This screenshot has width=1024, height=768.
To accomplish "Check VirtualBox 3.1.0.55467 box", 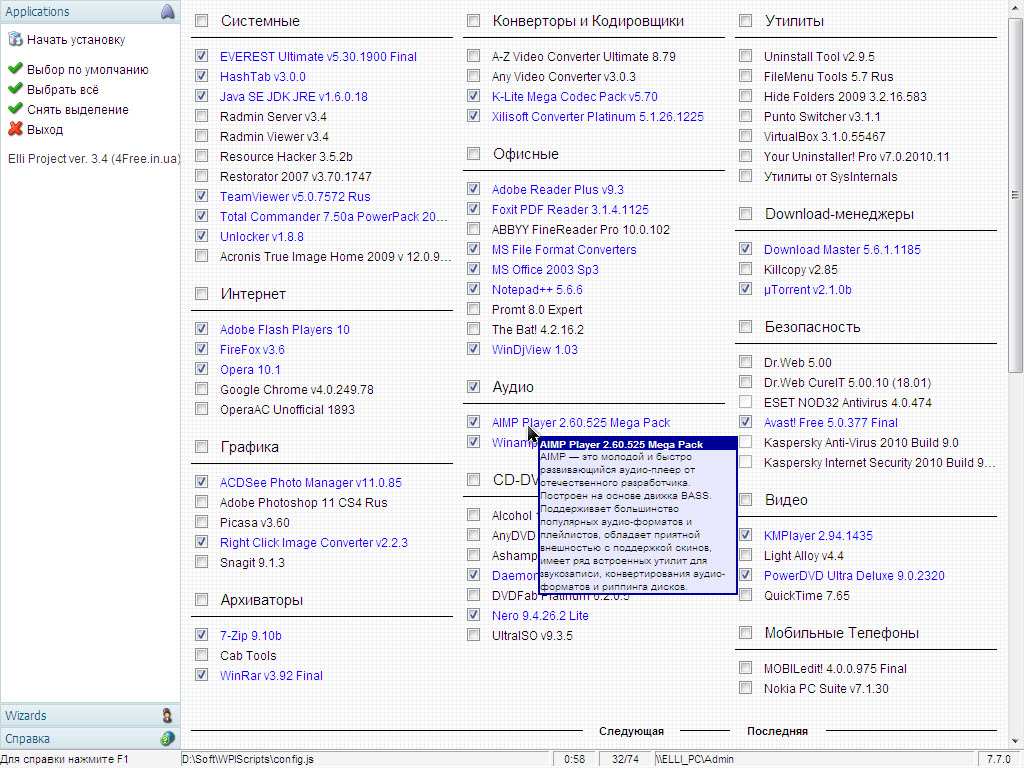I will pos(745,136).
